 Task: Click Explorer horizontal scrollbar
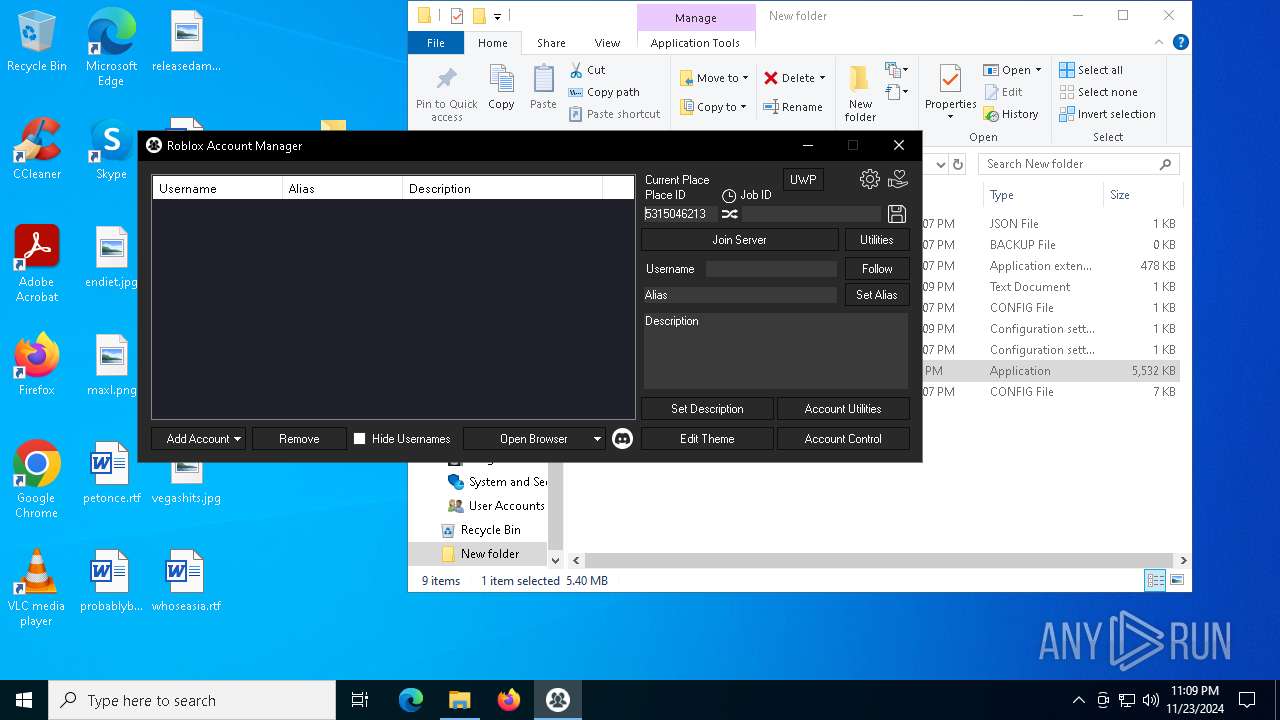(879, 561)
